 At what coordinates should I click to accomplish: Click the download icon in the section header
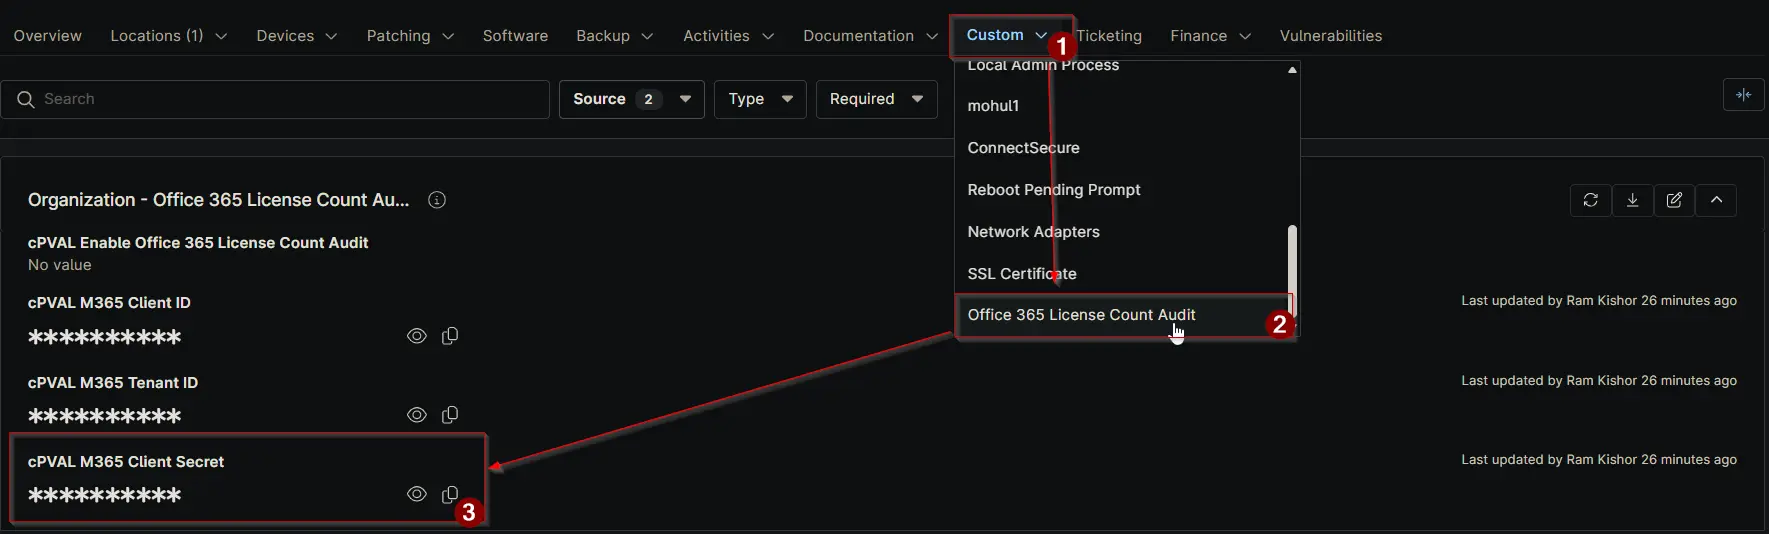(x=1632, y=200)
